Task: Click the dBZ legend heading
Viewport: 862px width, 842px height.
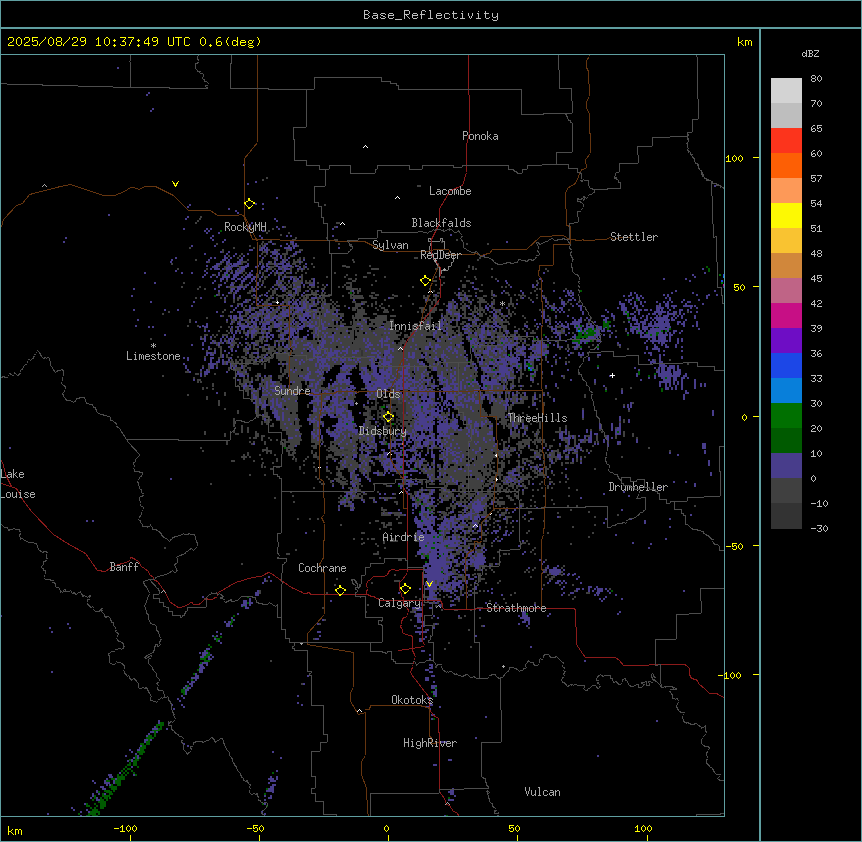Action: pos(810,54)
